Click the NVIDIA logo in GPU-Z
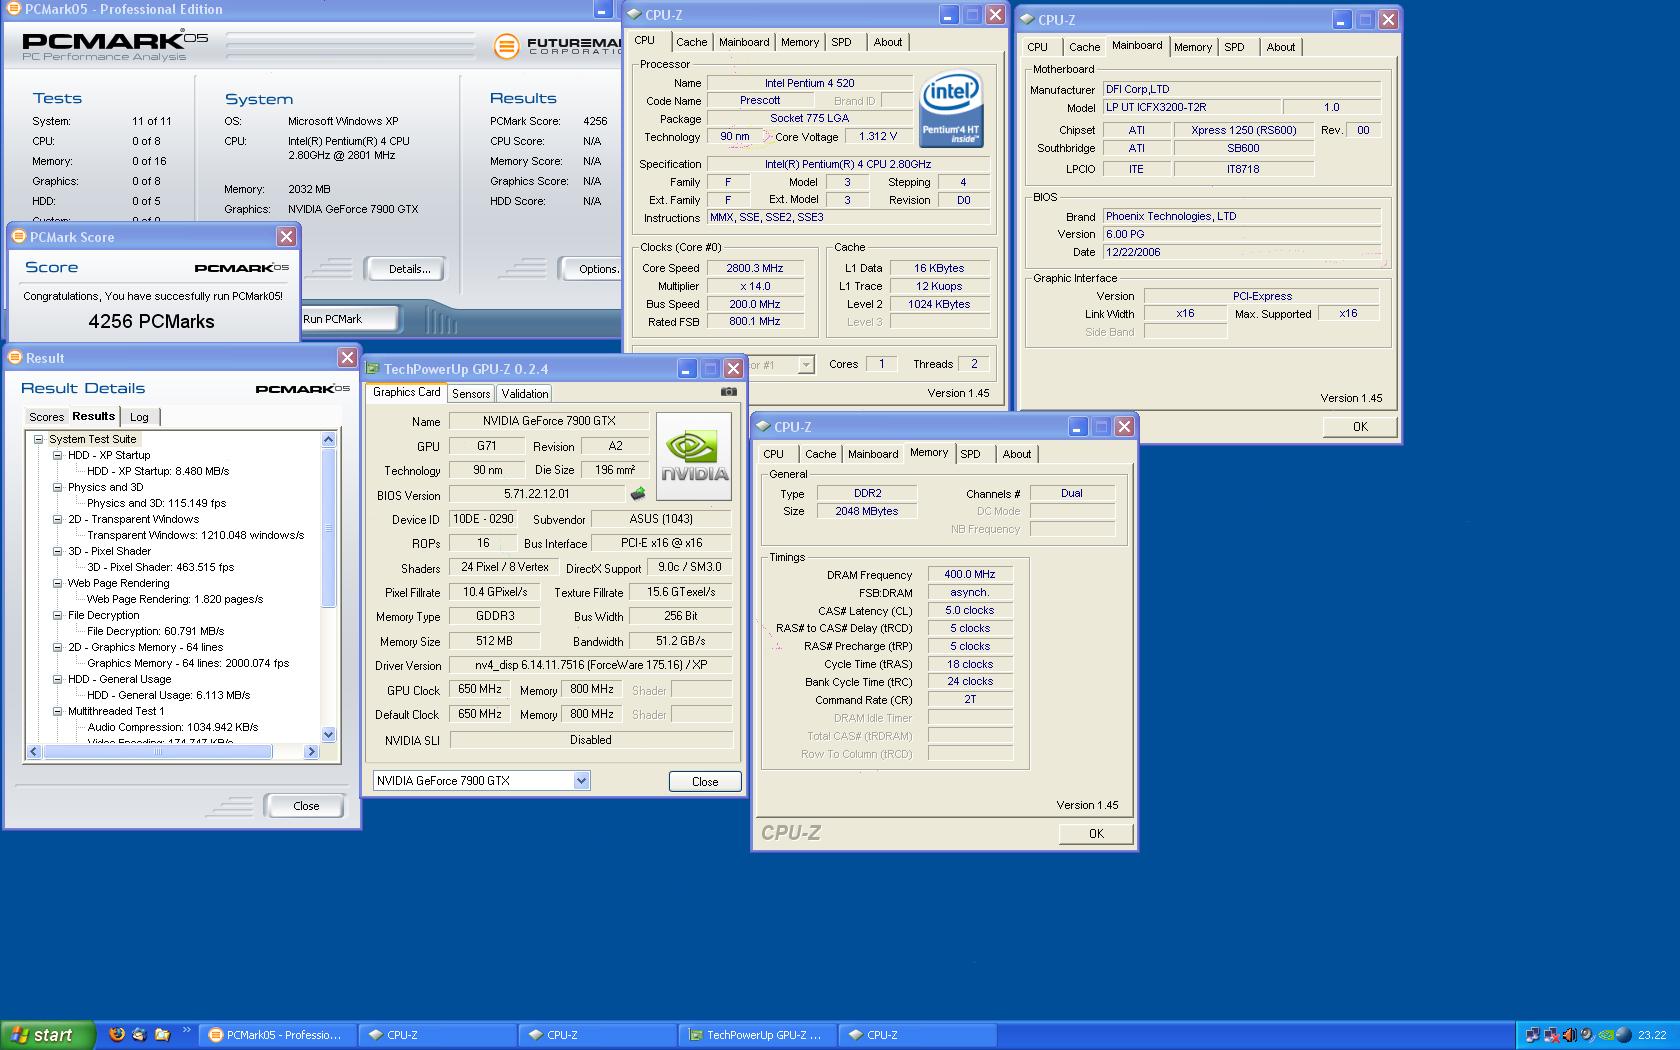Viewport: 1680px width, 1050px height. click(694, 457)
